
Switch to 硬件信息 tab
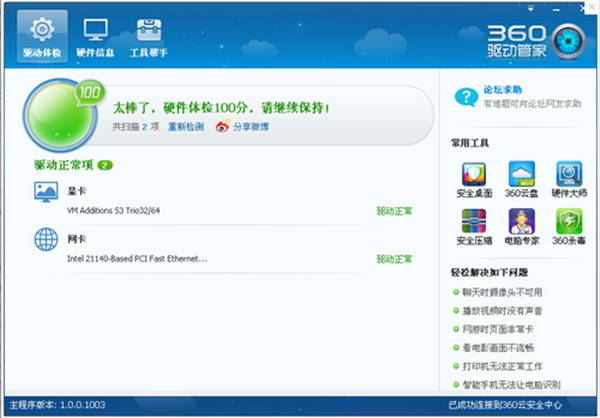pyautogui.click(x=95, y=36)
